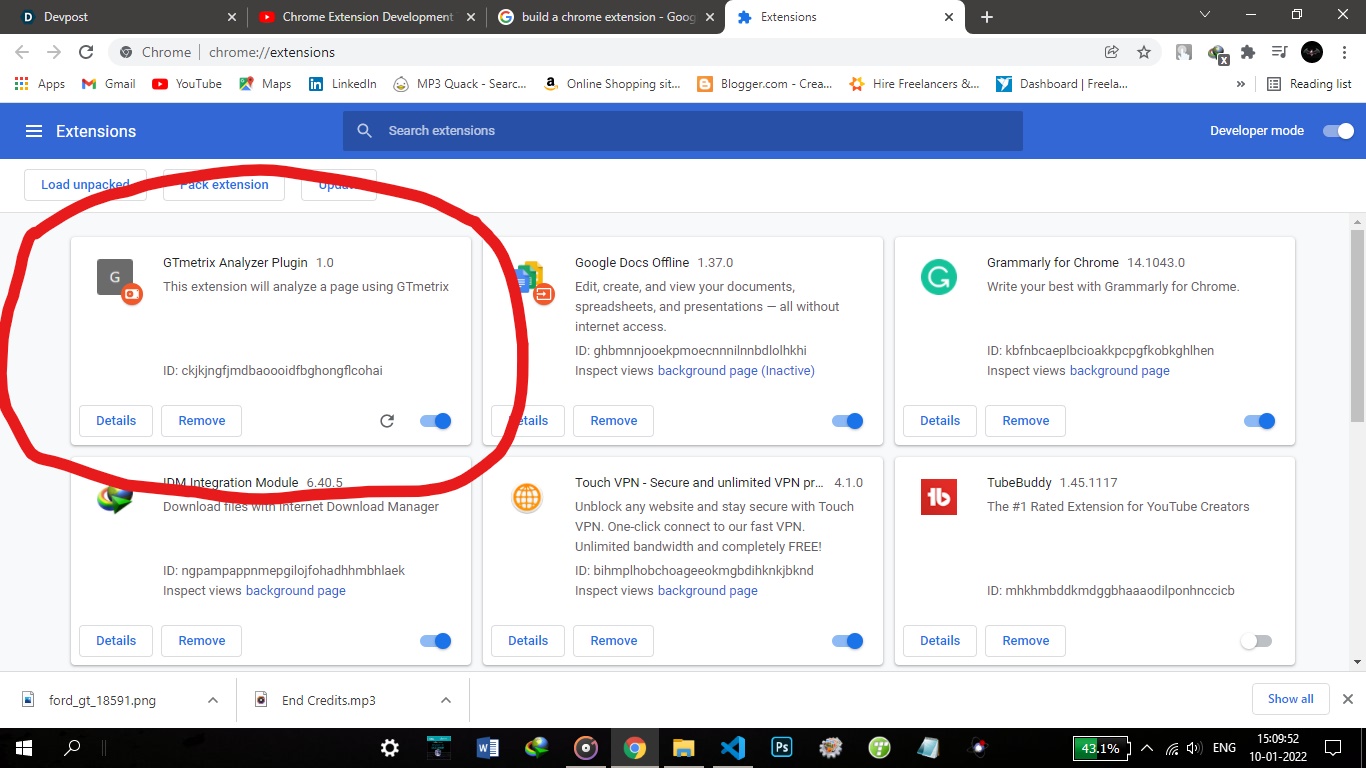Open the Windows Start menu
This screenshot has width=1366, height=768.
[x=24, y=747]
